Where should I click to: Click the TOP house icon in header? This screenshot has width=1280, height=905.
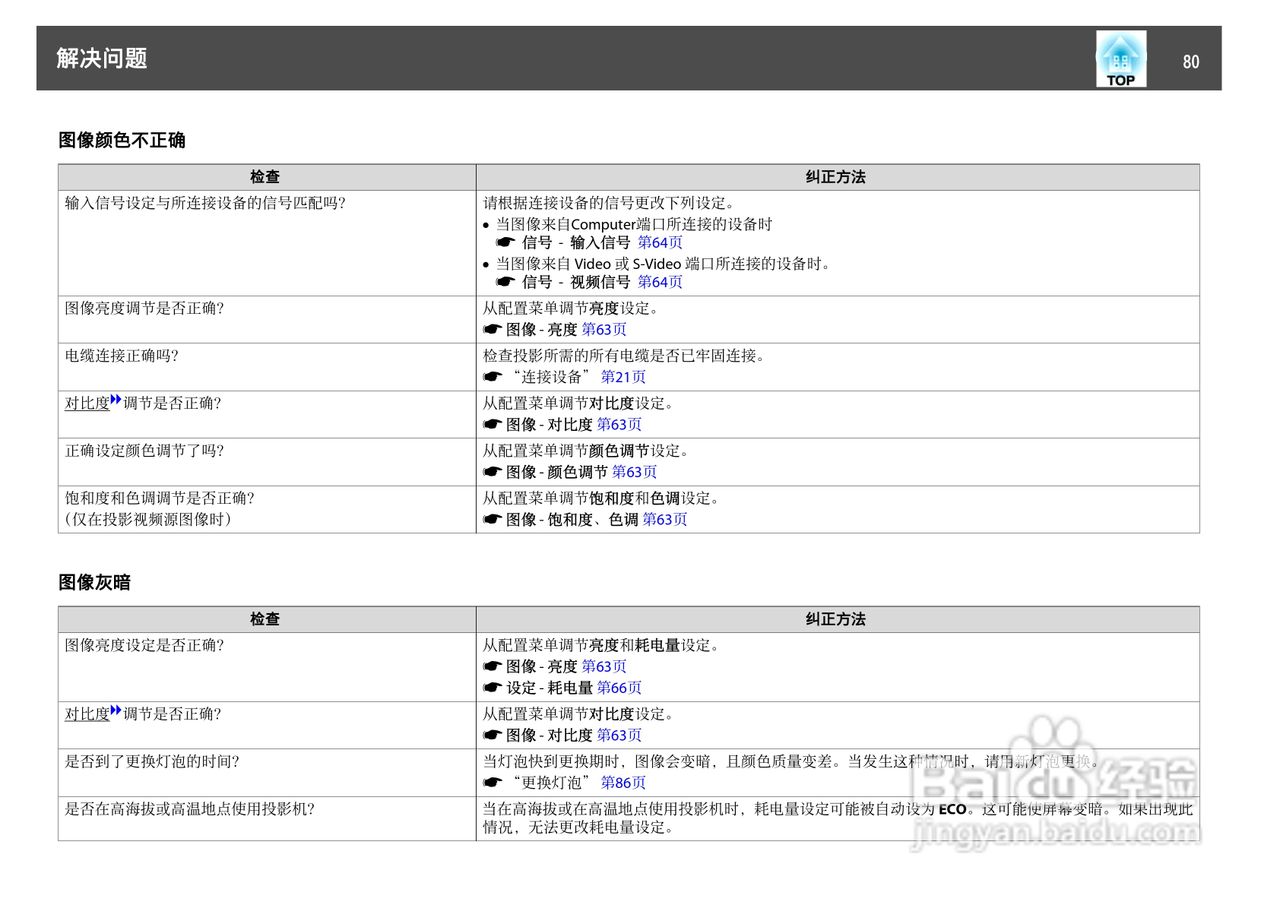(x=1121, y=59)
